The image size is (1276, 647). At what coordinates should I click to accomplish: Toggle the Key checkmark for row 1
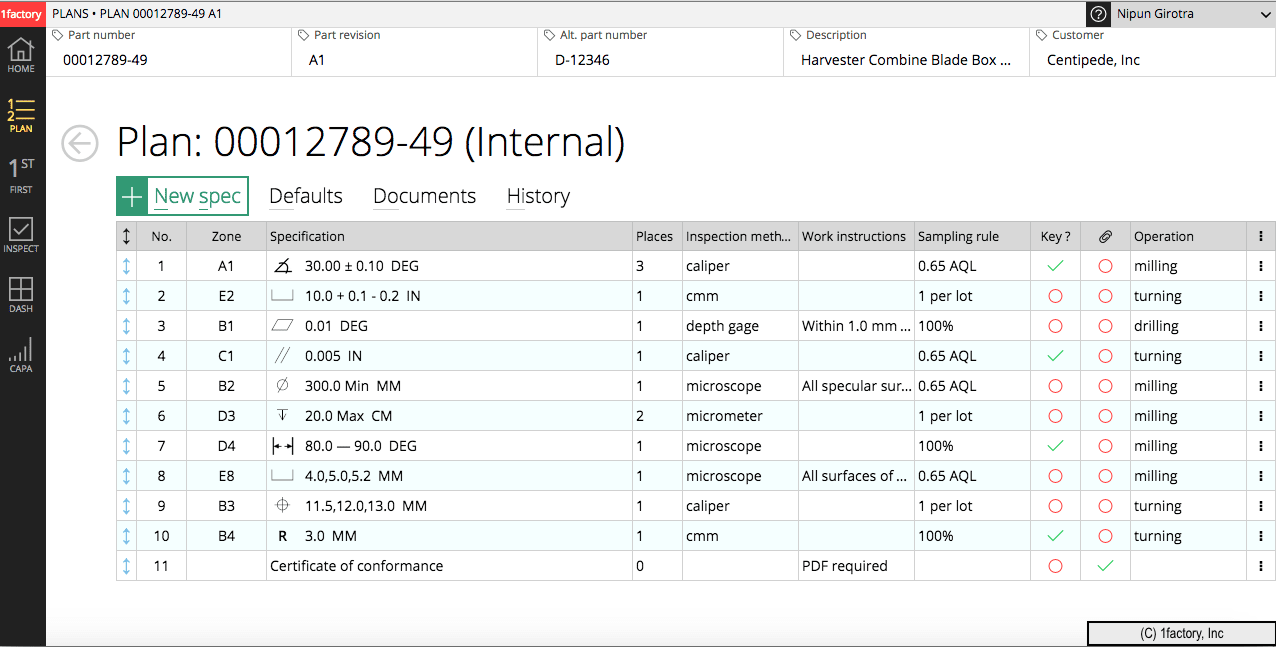click(1055, 266)
